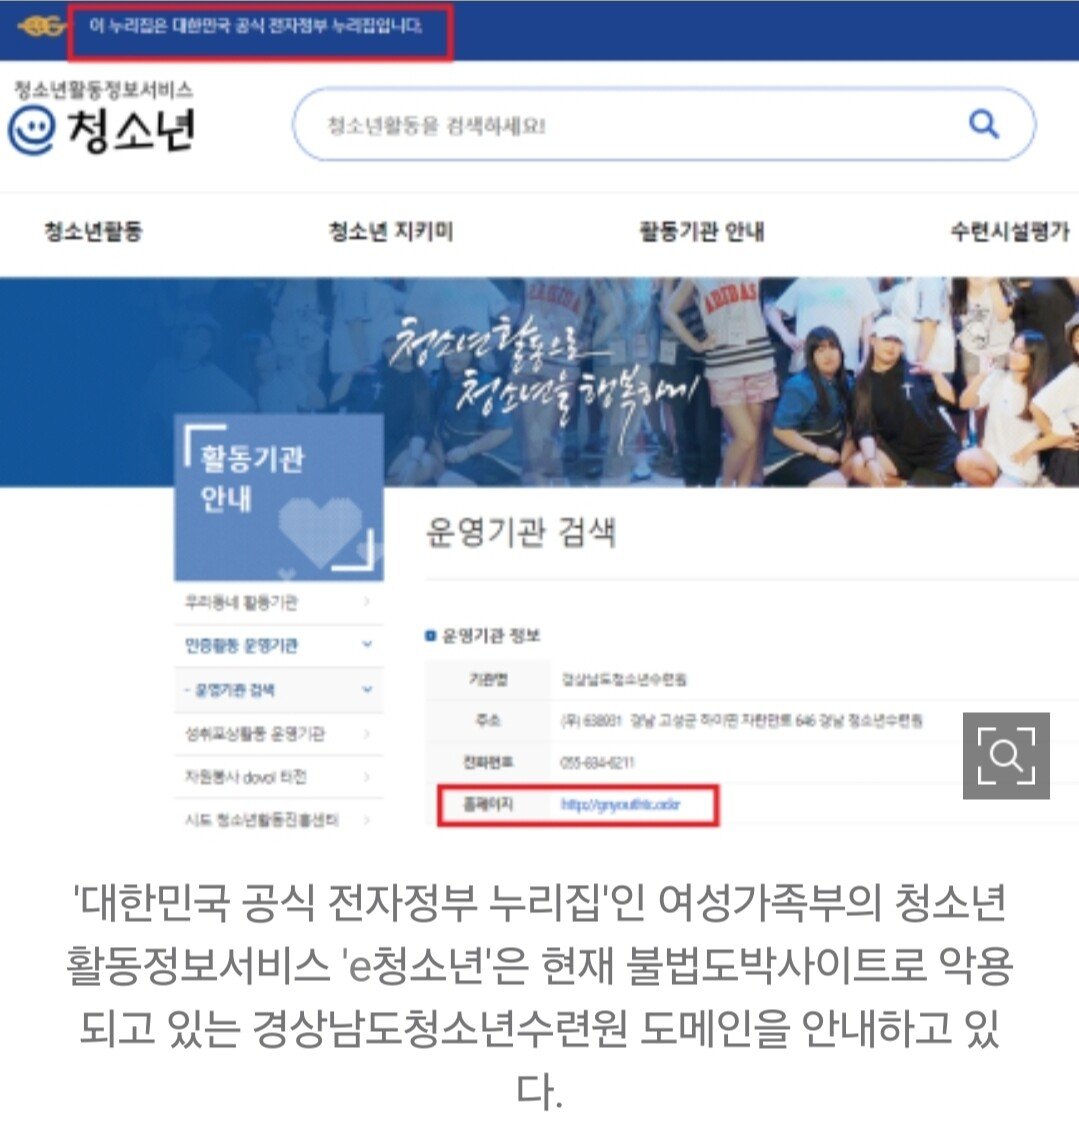Viewport: 1079px width, 1130px height.
Task: Click the official e-government notice text
Action: 256,27
